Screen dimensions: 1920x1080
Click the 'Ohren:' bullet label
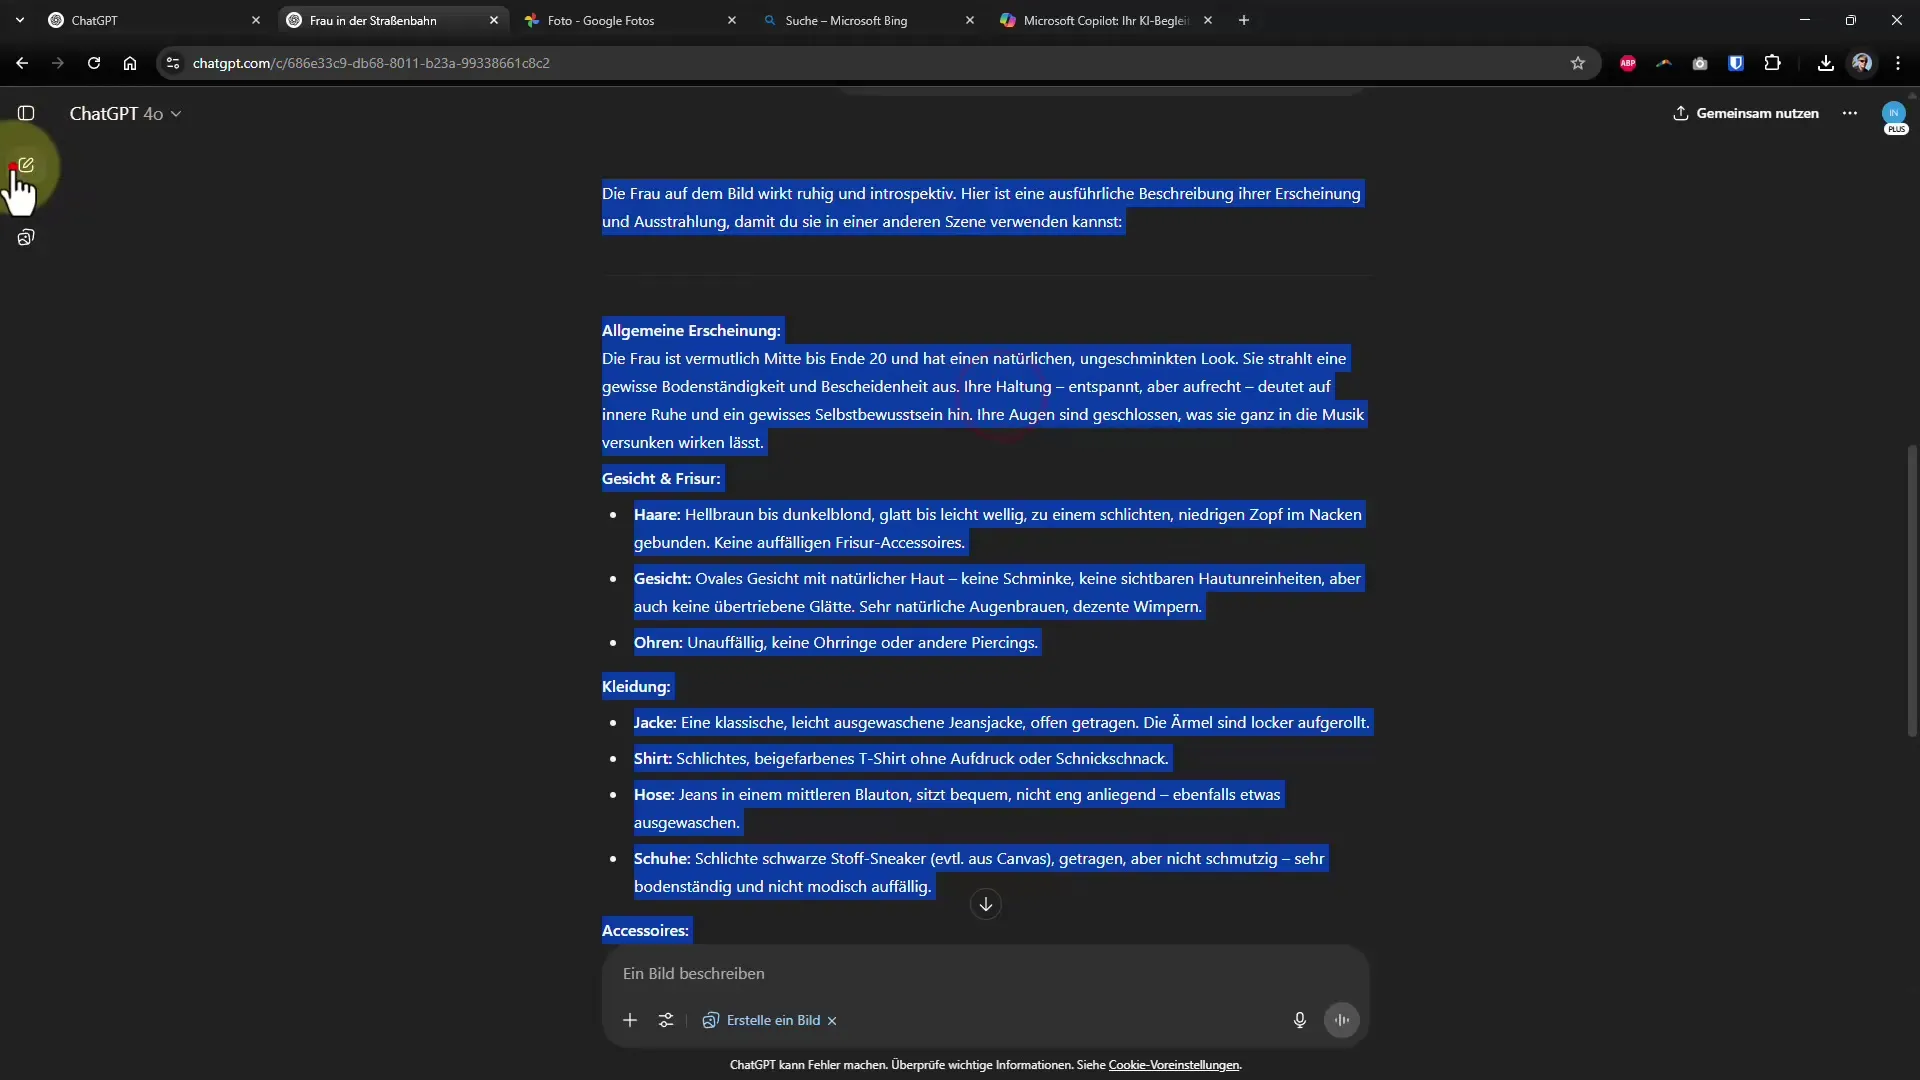[x=658, y=642]
